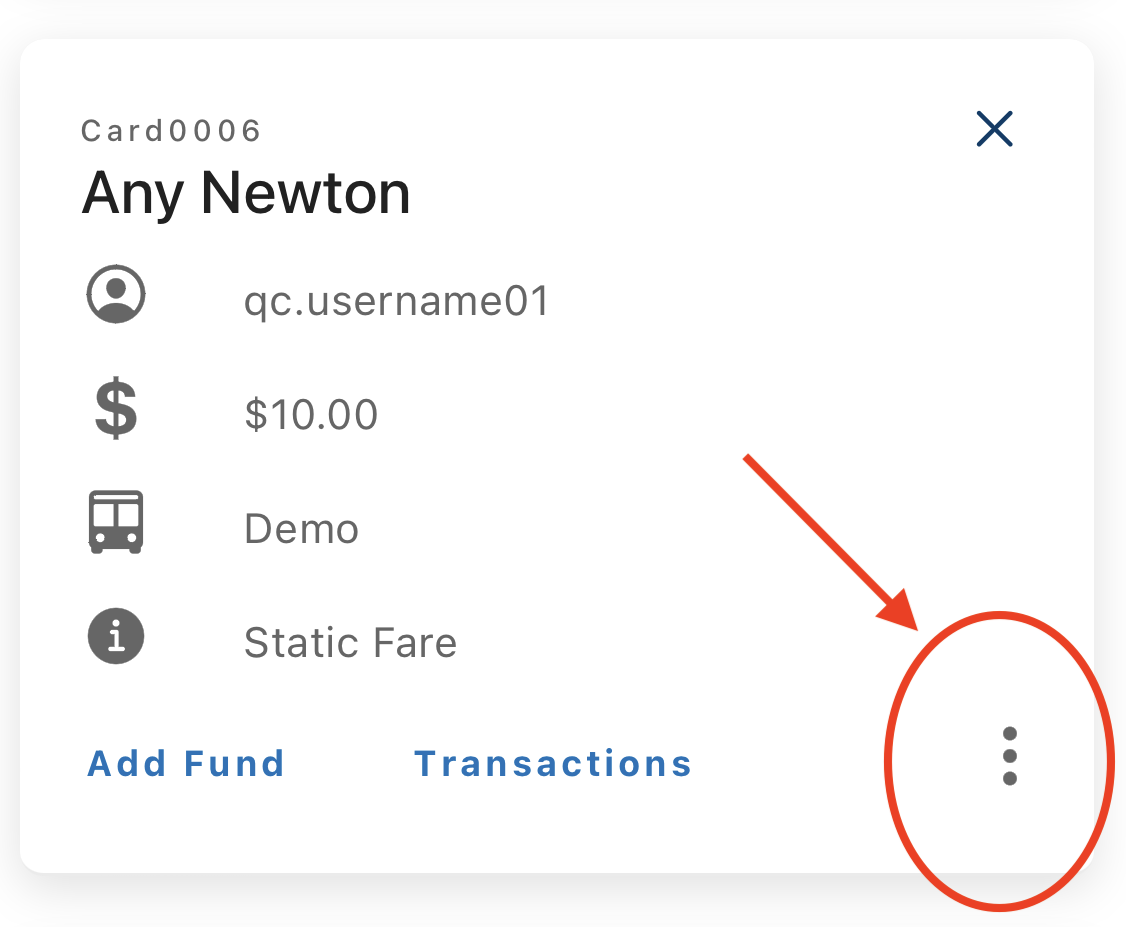Click the dollar sign balance icon
The height and width of the screenshot is (927, 1126).
point(116,409)
